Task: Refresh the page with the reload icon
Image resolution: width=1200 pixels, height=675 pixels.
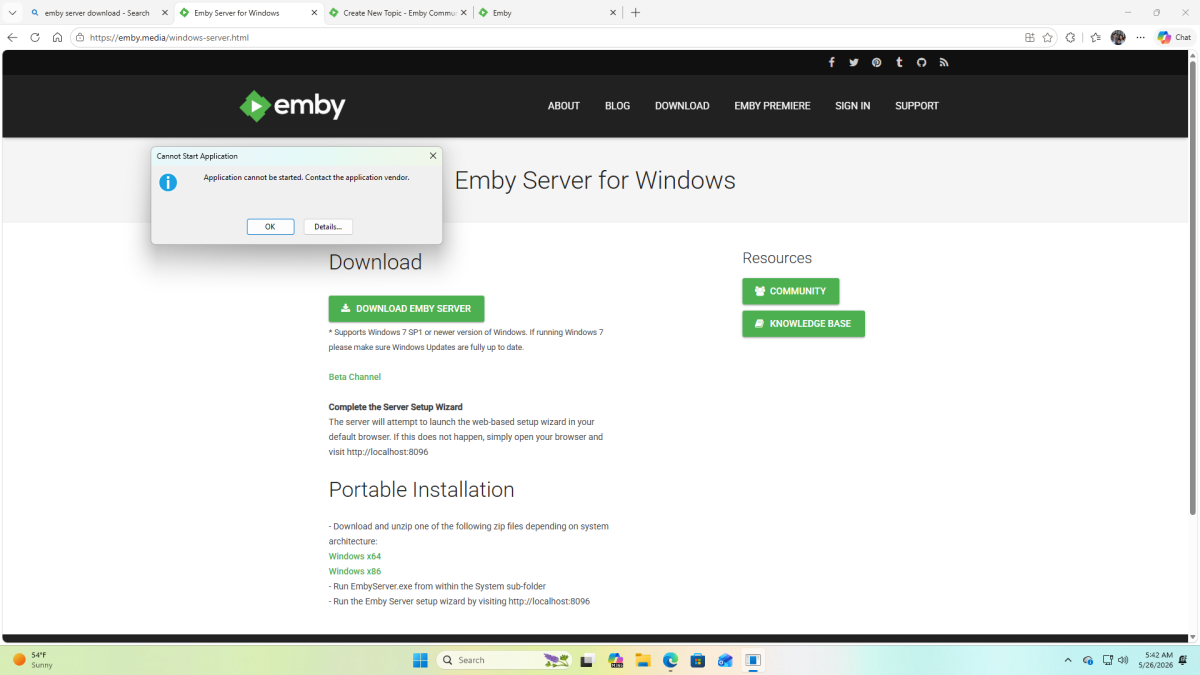Action: pyautogui.click(x=35, y=37)
